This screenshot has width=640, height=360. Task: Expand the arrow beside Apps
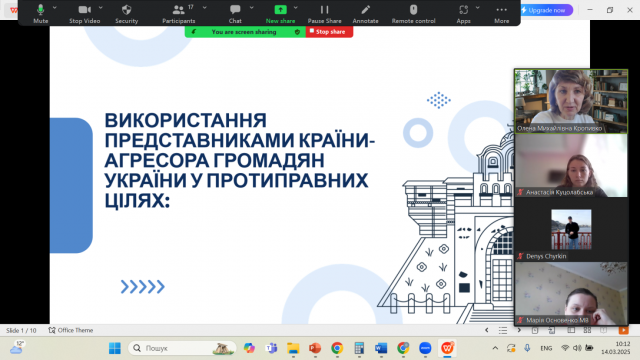tap(478, 8)
